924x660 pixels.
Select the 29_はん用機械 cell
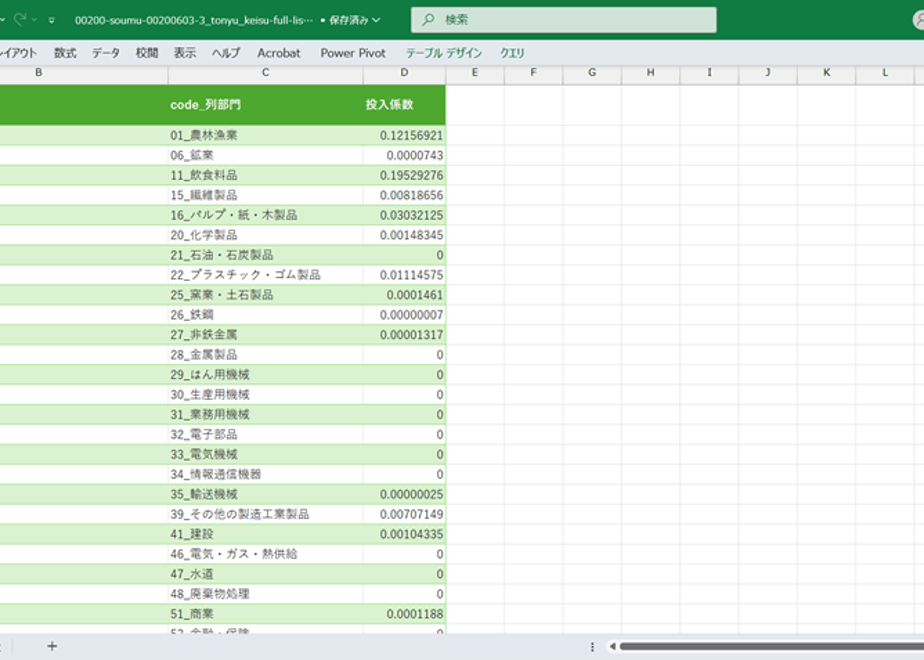pos(265,375)
